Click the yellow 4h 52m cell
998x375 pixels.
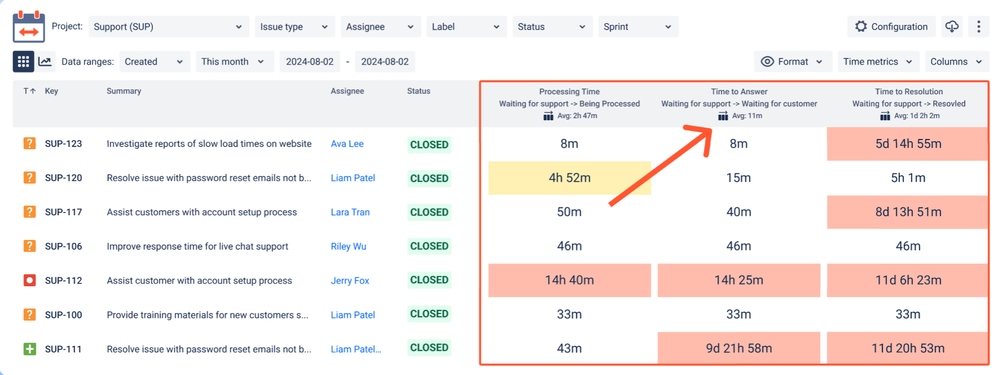click(570, 178)
